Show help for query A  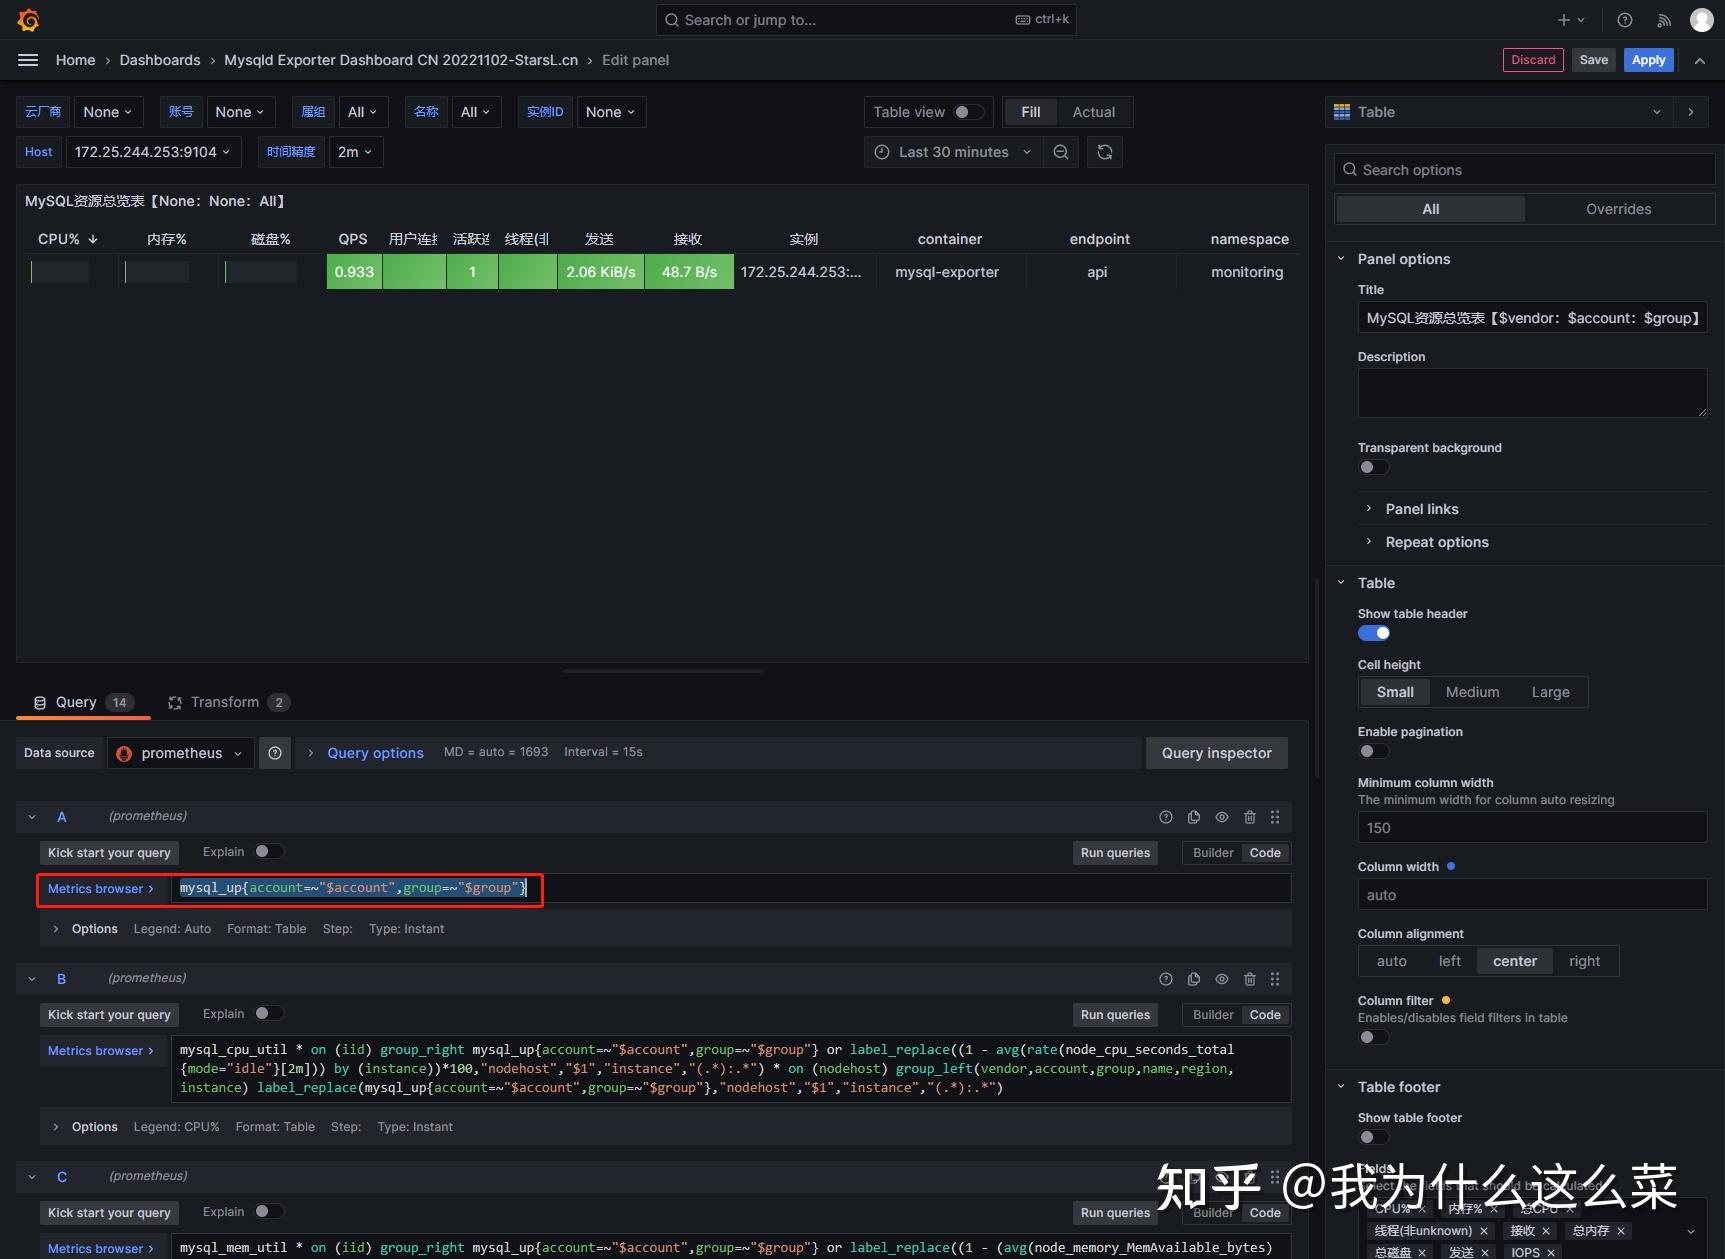click(1166, 817)
